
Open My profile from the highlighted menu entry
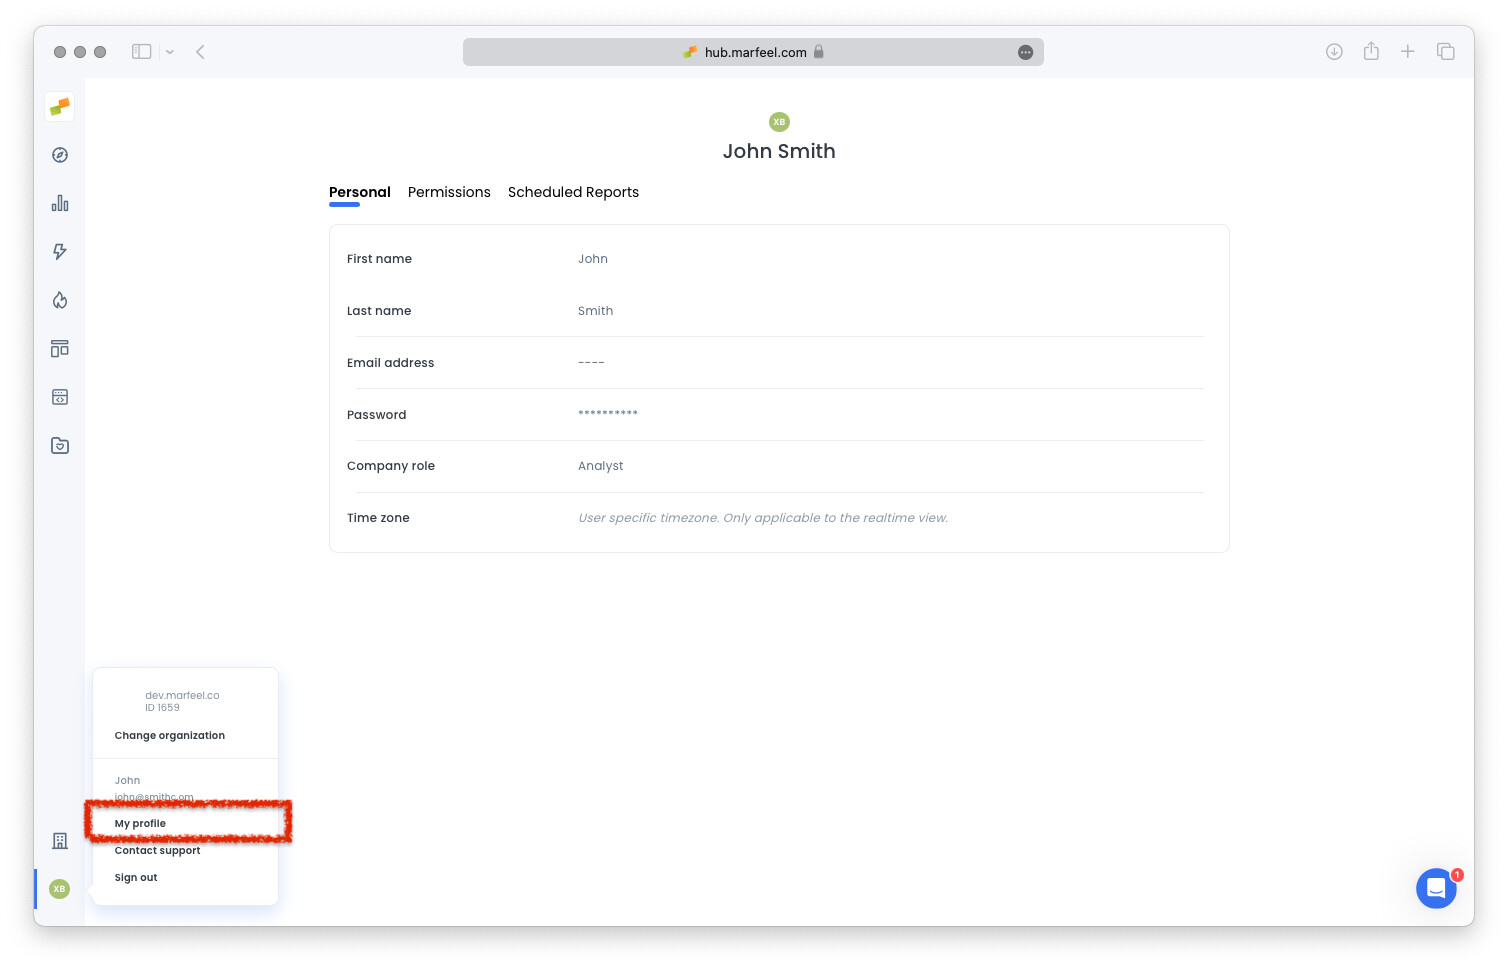click(x=140, y=823)
